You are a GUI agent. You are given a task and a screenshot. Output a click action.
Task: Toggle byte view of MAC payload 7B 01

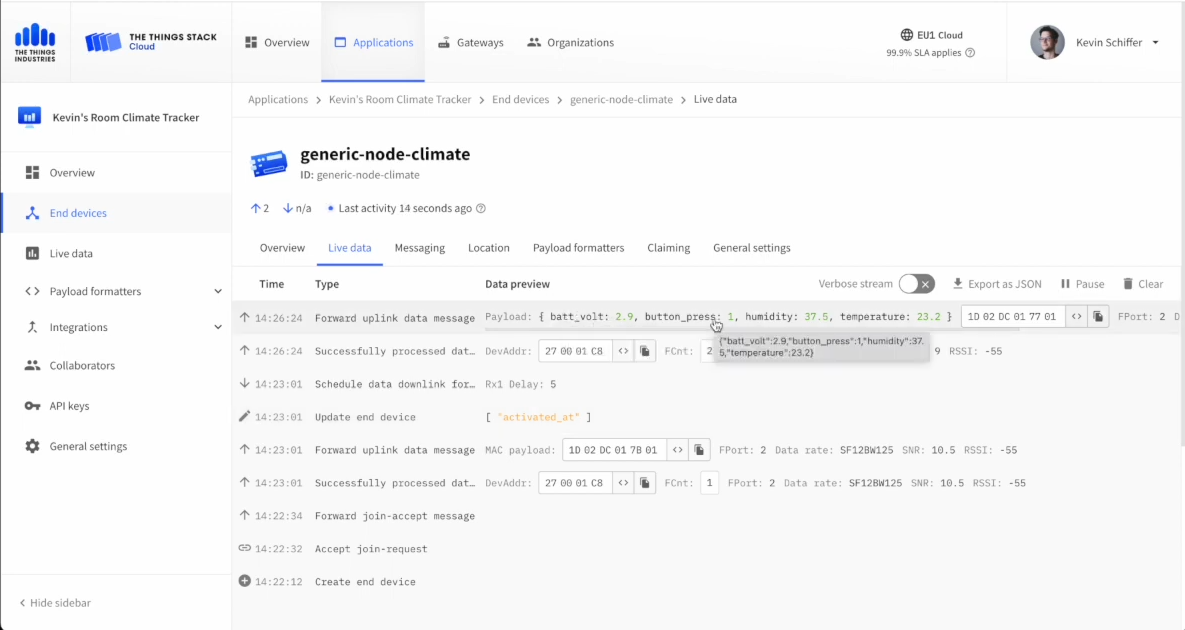pyautogui.click(x=677, y=450)
